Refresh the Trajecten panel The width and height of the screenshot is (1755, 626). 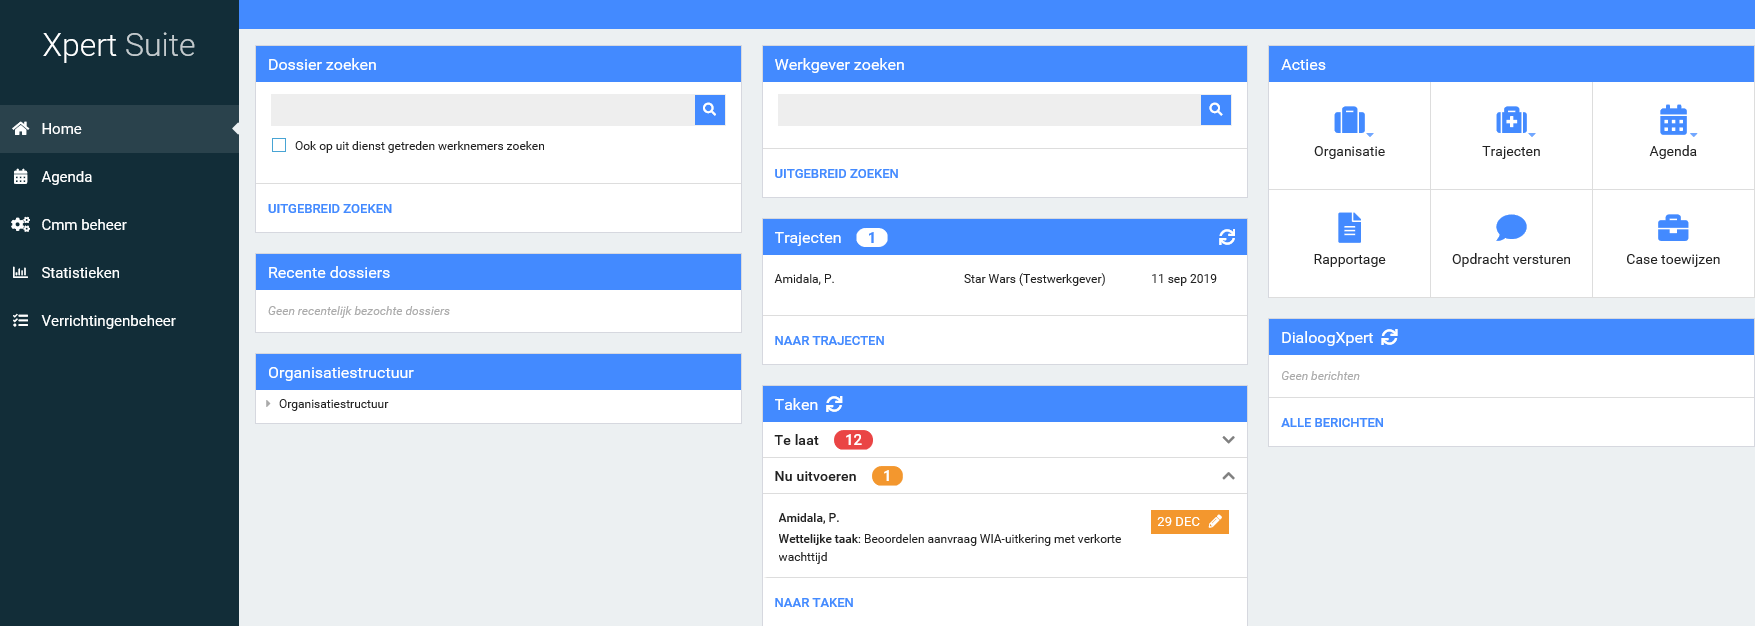[1226, 237]
